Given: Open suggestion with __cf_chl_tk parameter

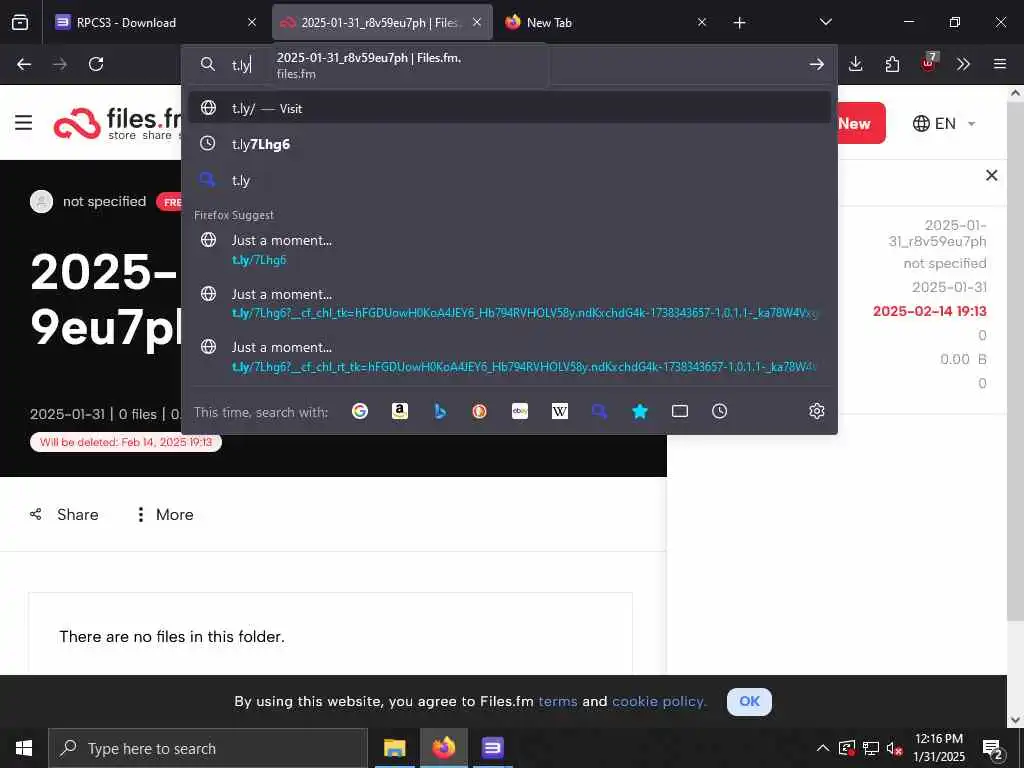Looking at the screenshot, I should pos(509,303).
